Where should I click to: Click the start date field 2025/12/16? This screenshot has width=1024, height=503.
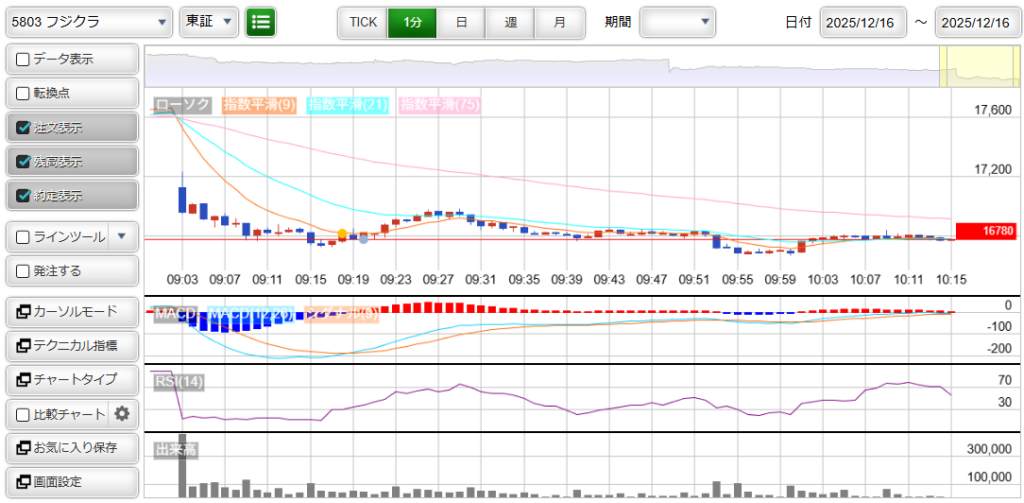(863, 21)
